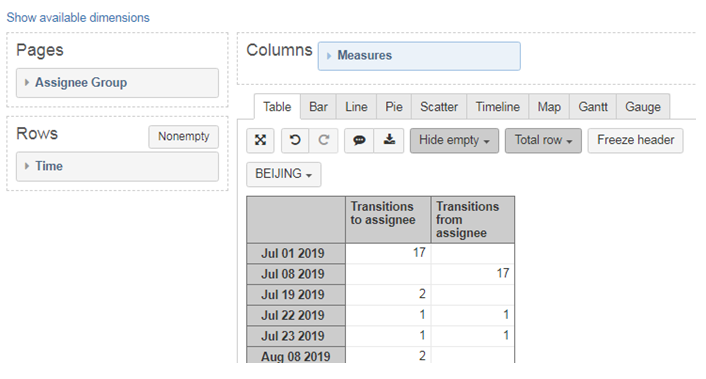Image resolution: width=706 pixels, height=379 pixels.
Task: Switch to the Bar chart tab
Action: pyautogui.click(x=318, y=107)
